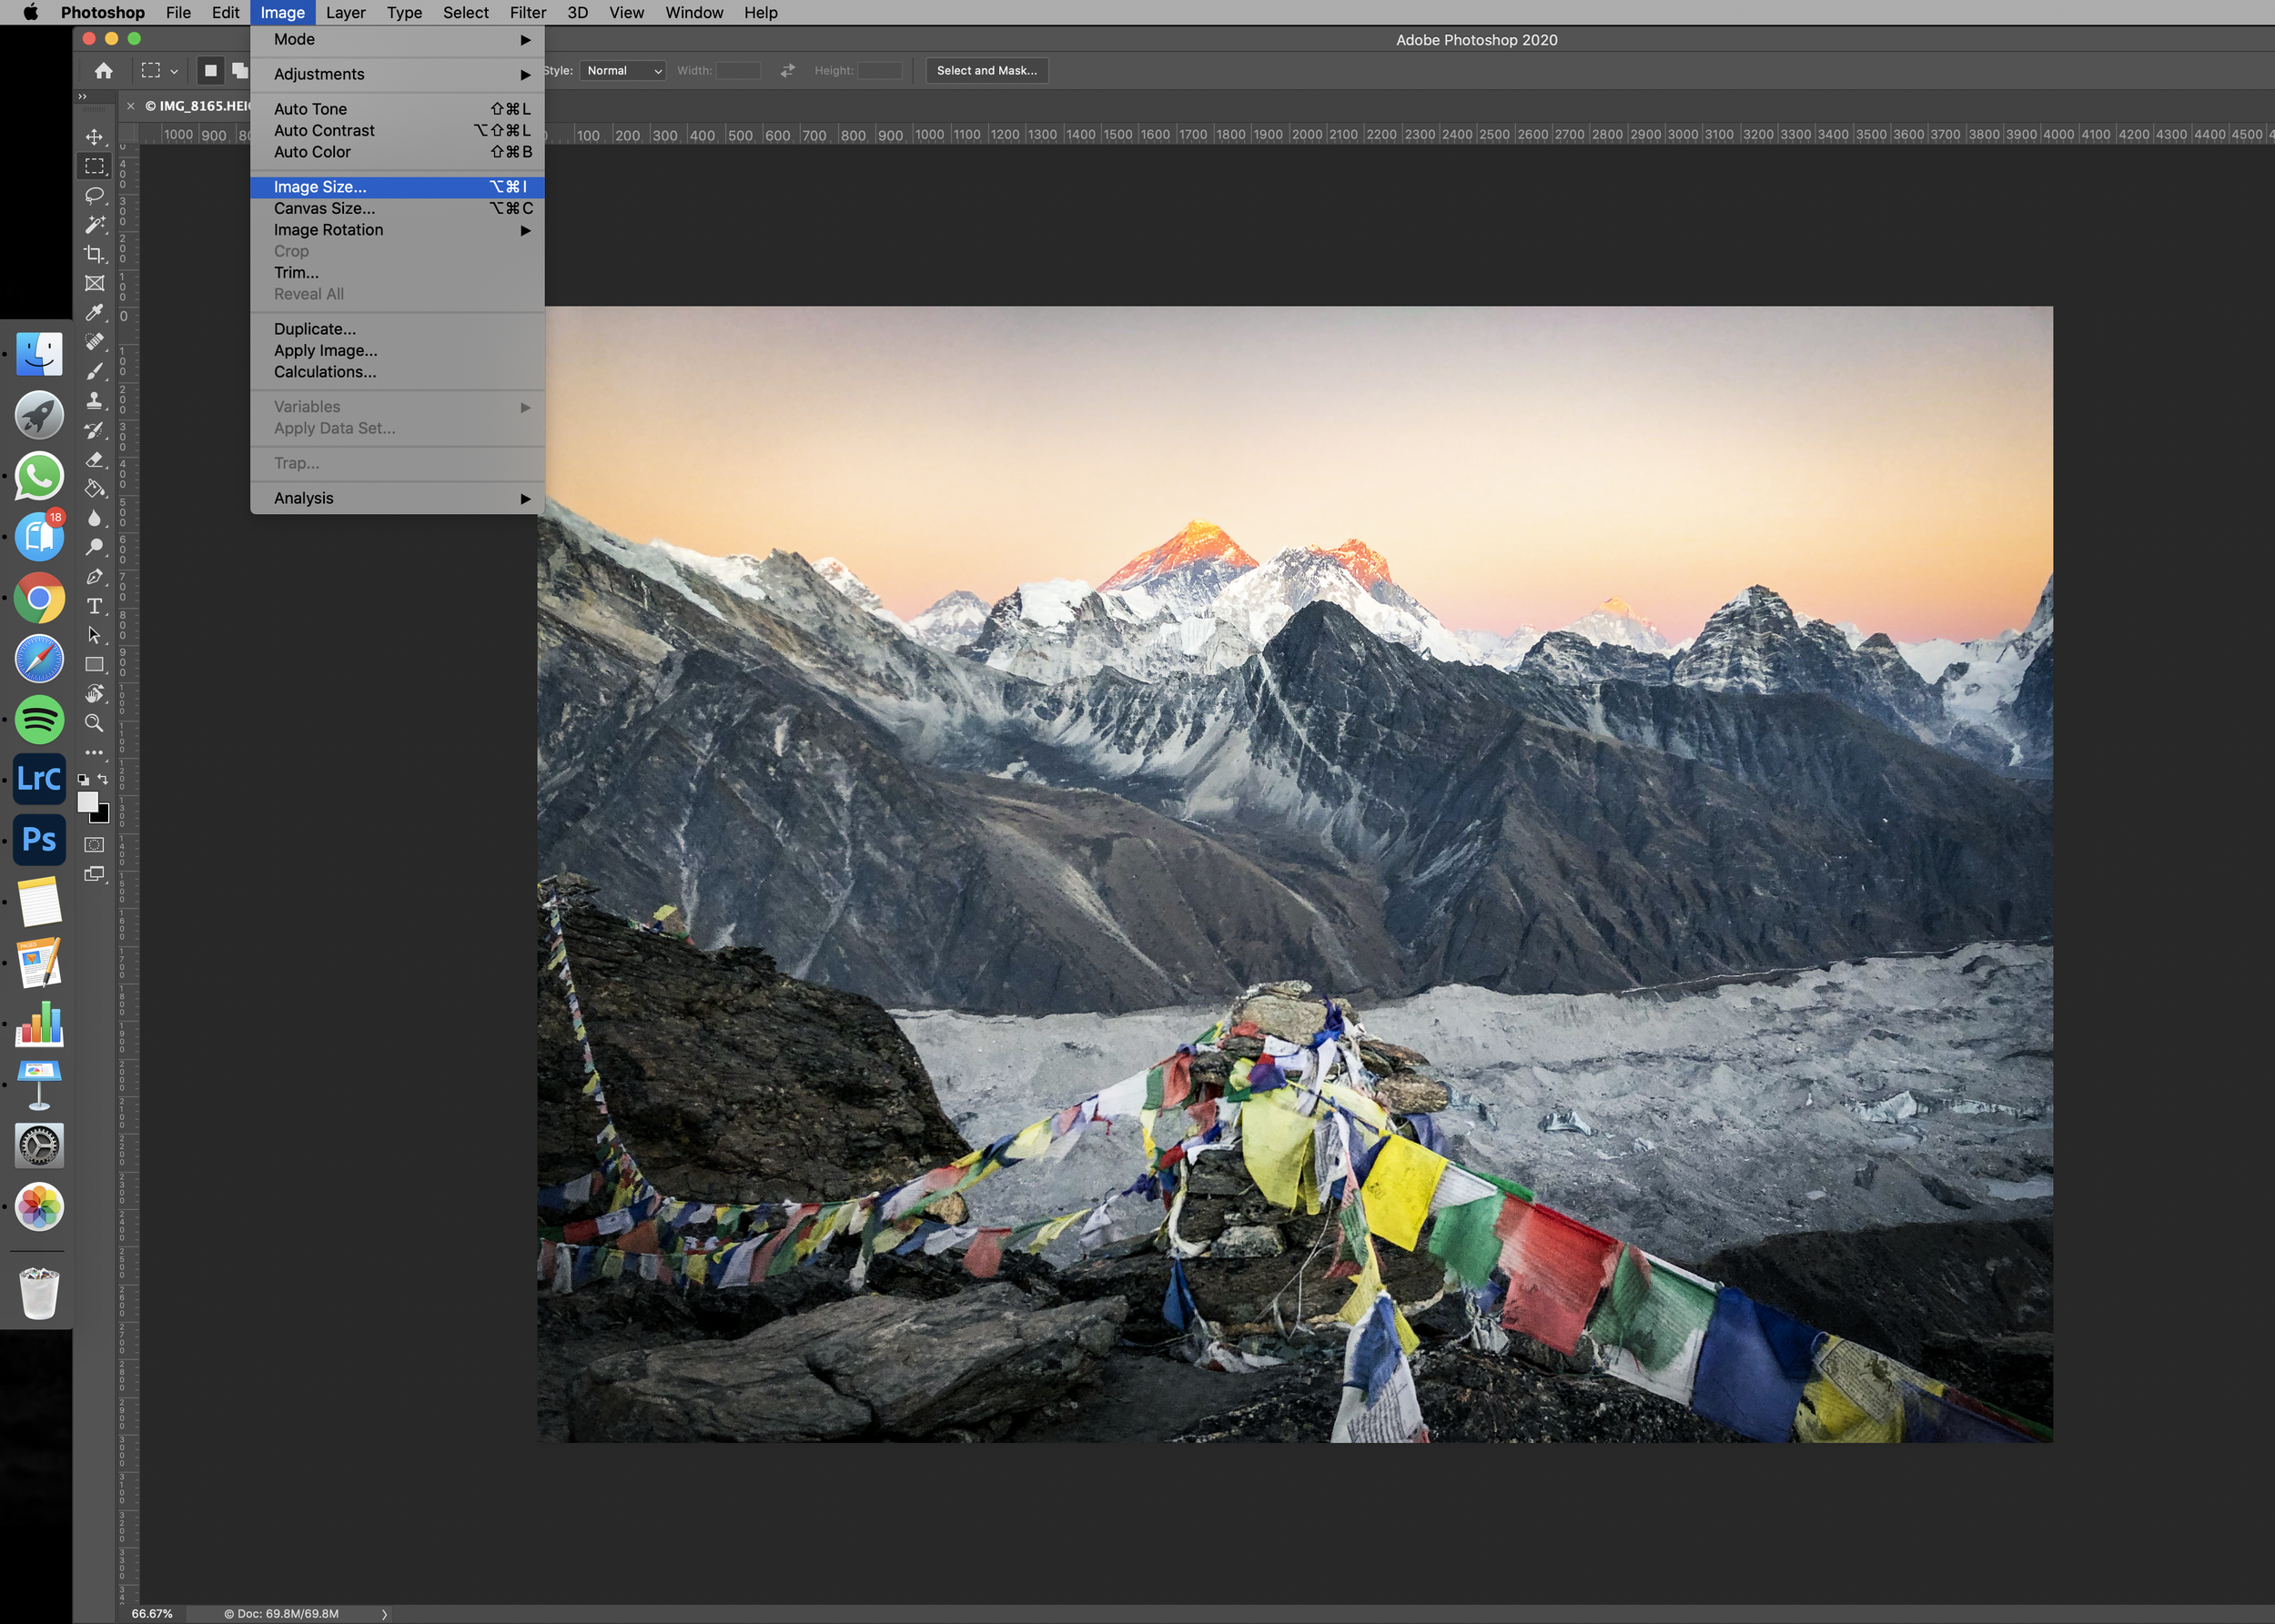
Task: Select the Path Selection tool
Action: point(95,635)
